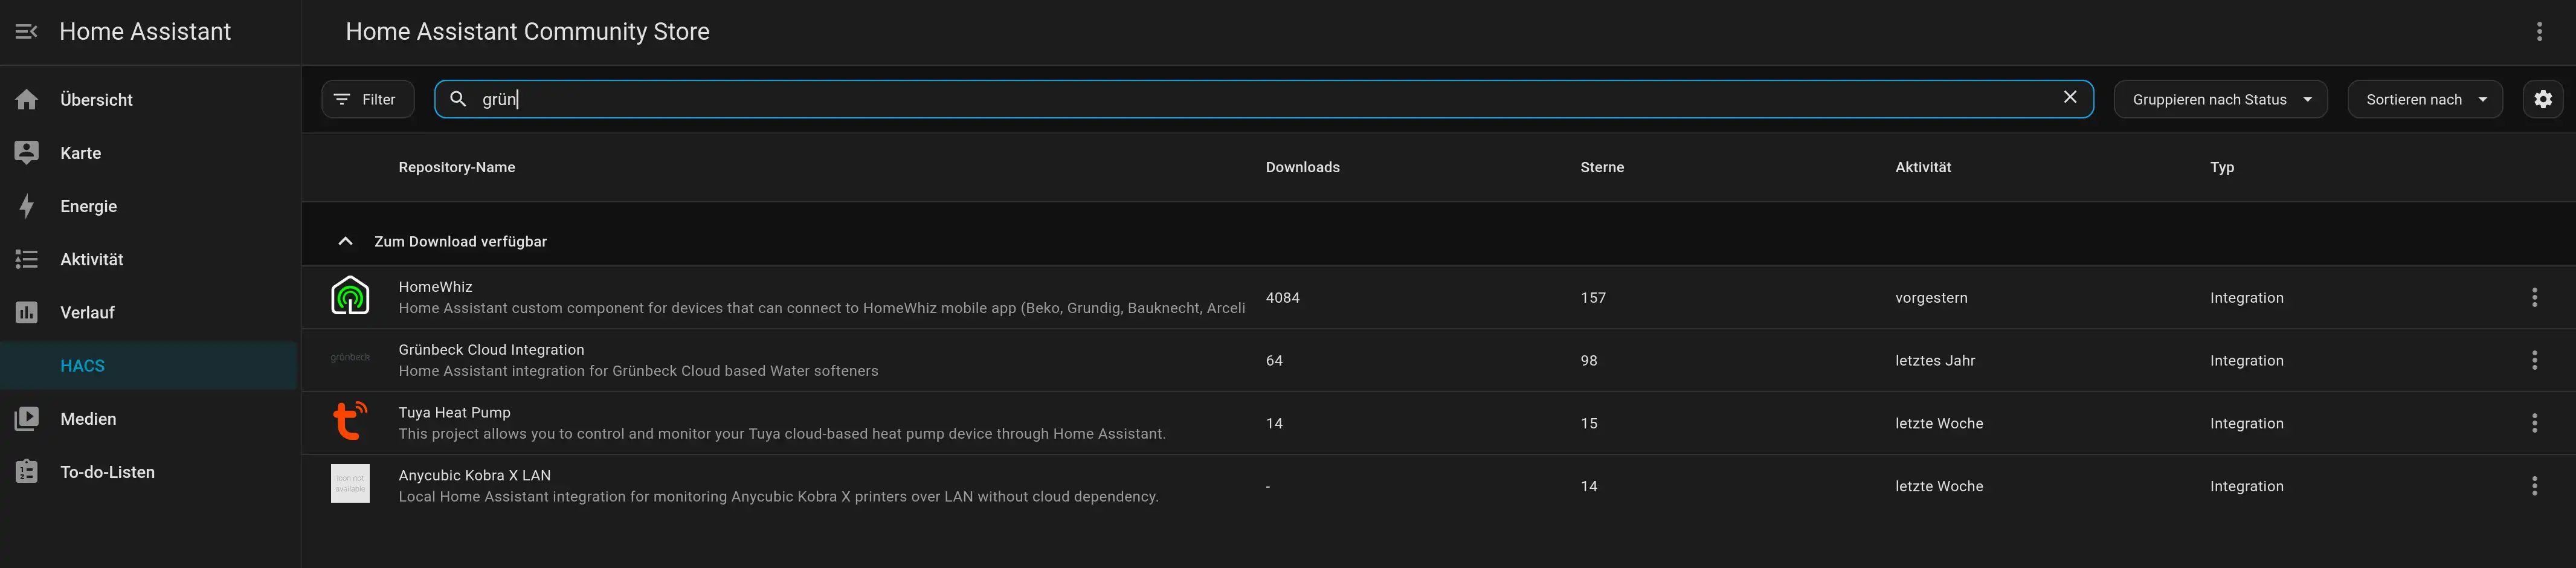Image resolution: width=2576 pixels, height=568 pixels.
Task: Sort by Sterne column header
Action: coord(1601,167)
